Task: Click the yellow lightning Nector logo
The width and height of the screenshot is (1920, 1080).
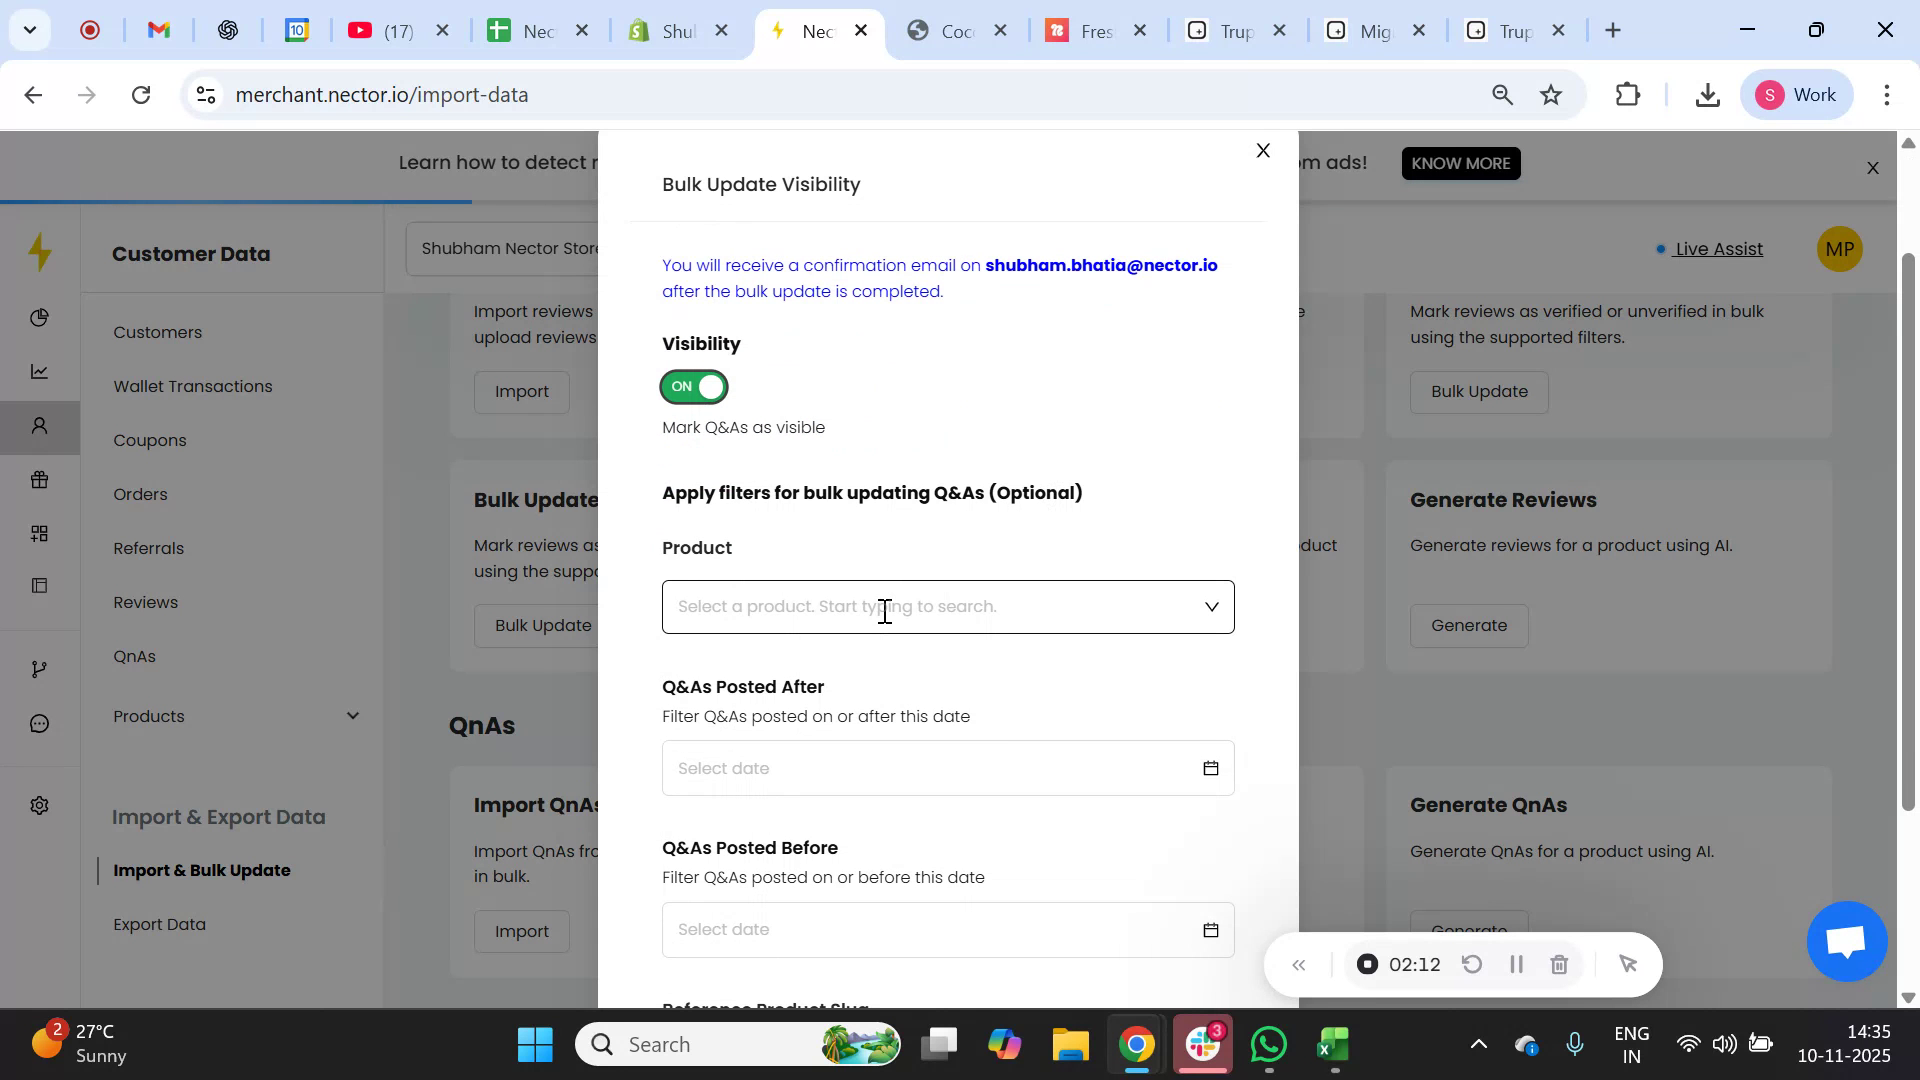Action: 40,253
